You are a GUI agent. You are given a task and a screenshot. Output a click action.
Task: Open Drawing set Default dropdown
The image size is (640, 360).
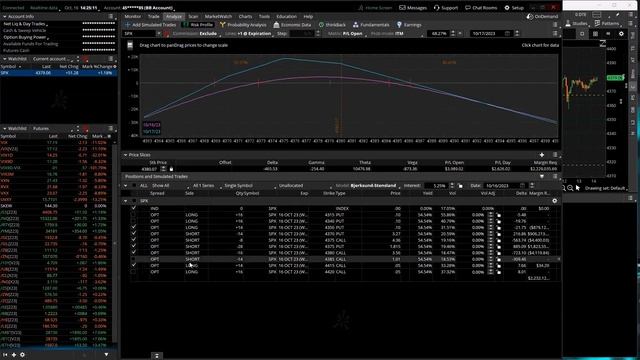606,188
